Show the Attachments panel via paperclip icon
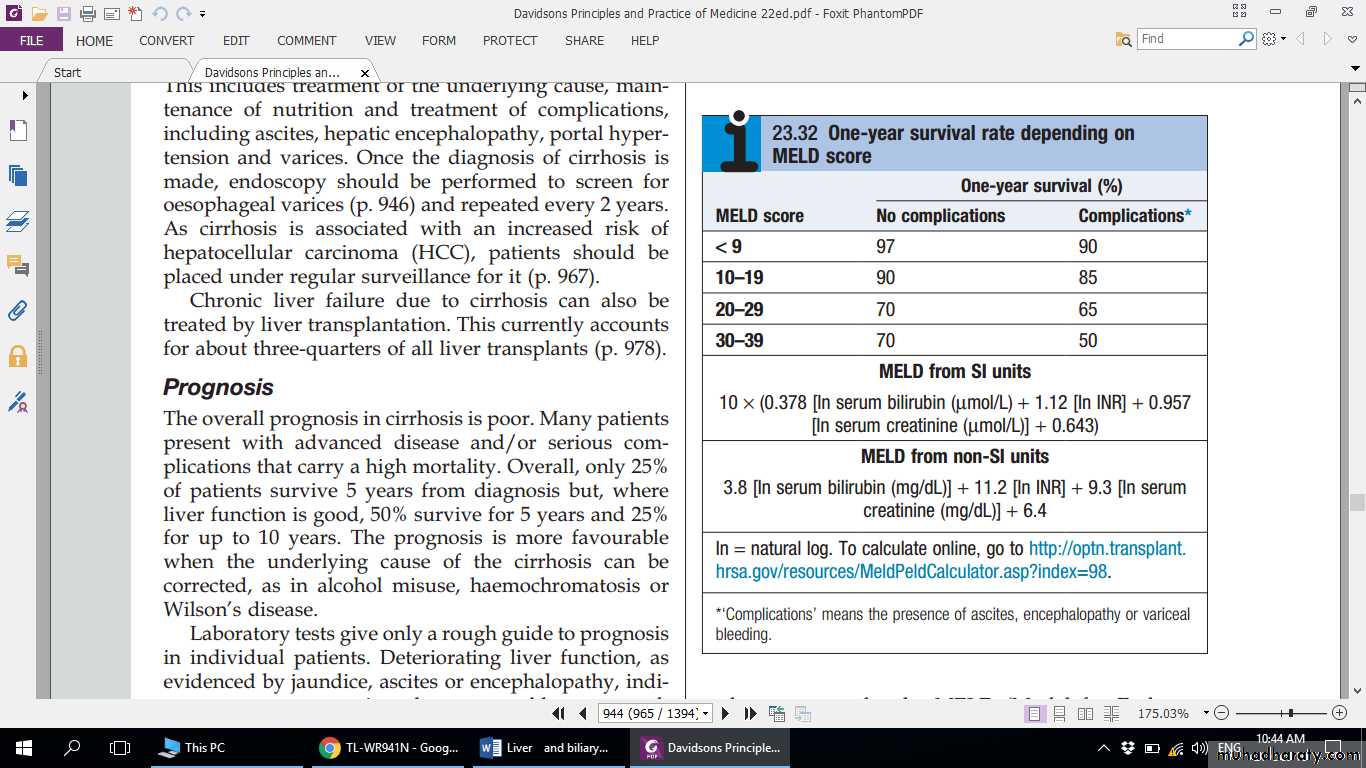Viewport: 1366px width, 768px height. tap(17, 310)
